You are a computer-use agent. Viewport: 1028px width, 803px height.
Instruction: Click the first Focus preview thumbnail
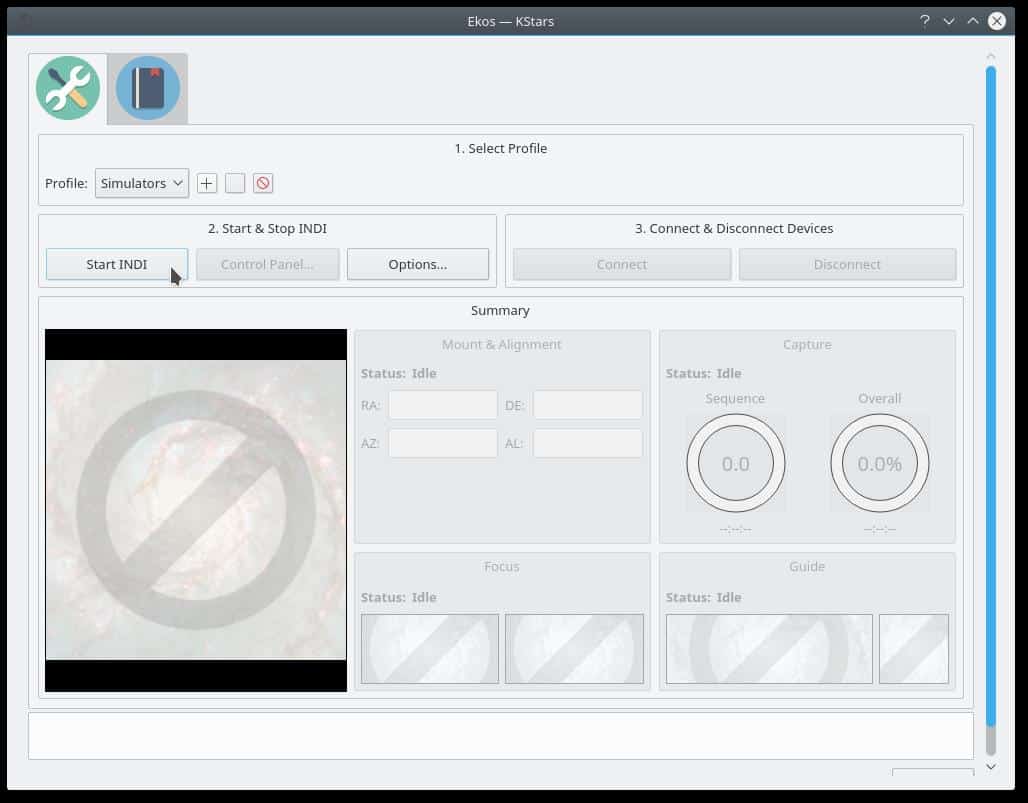(x=430, y=649)
